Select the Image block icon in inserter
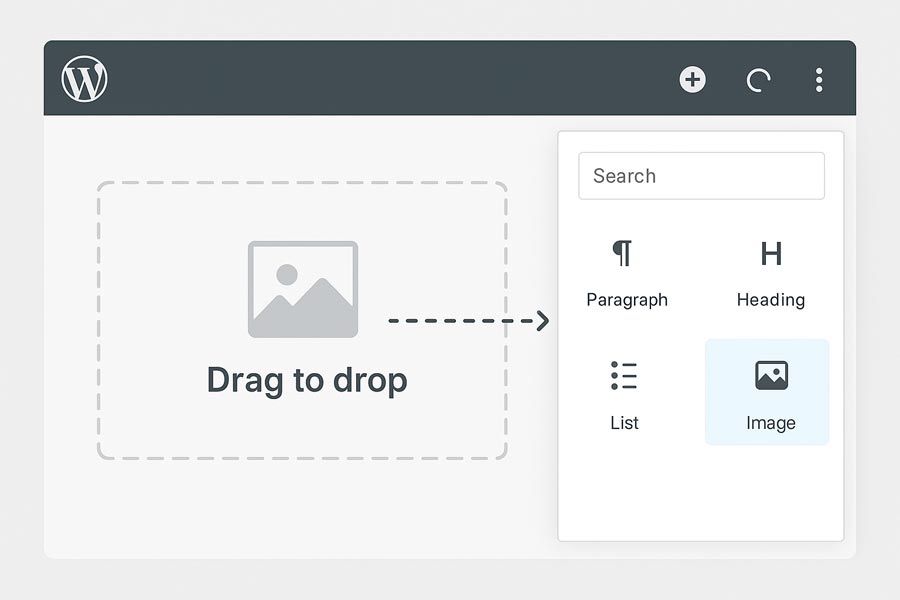 pos(771,376)
